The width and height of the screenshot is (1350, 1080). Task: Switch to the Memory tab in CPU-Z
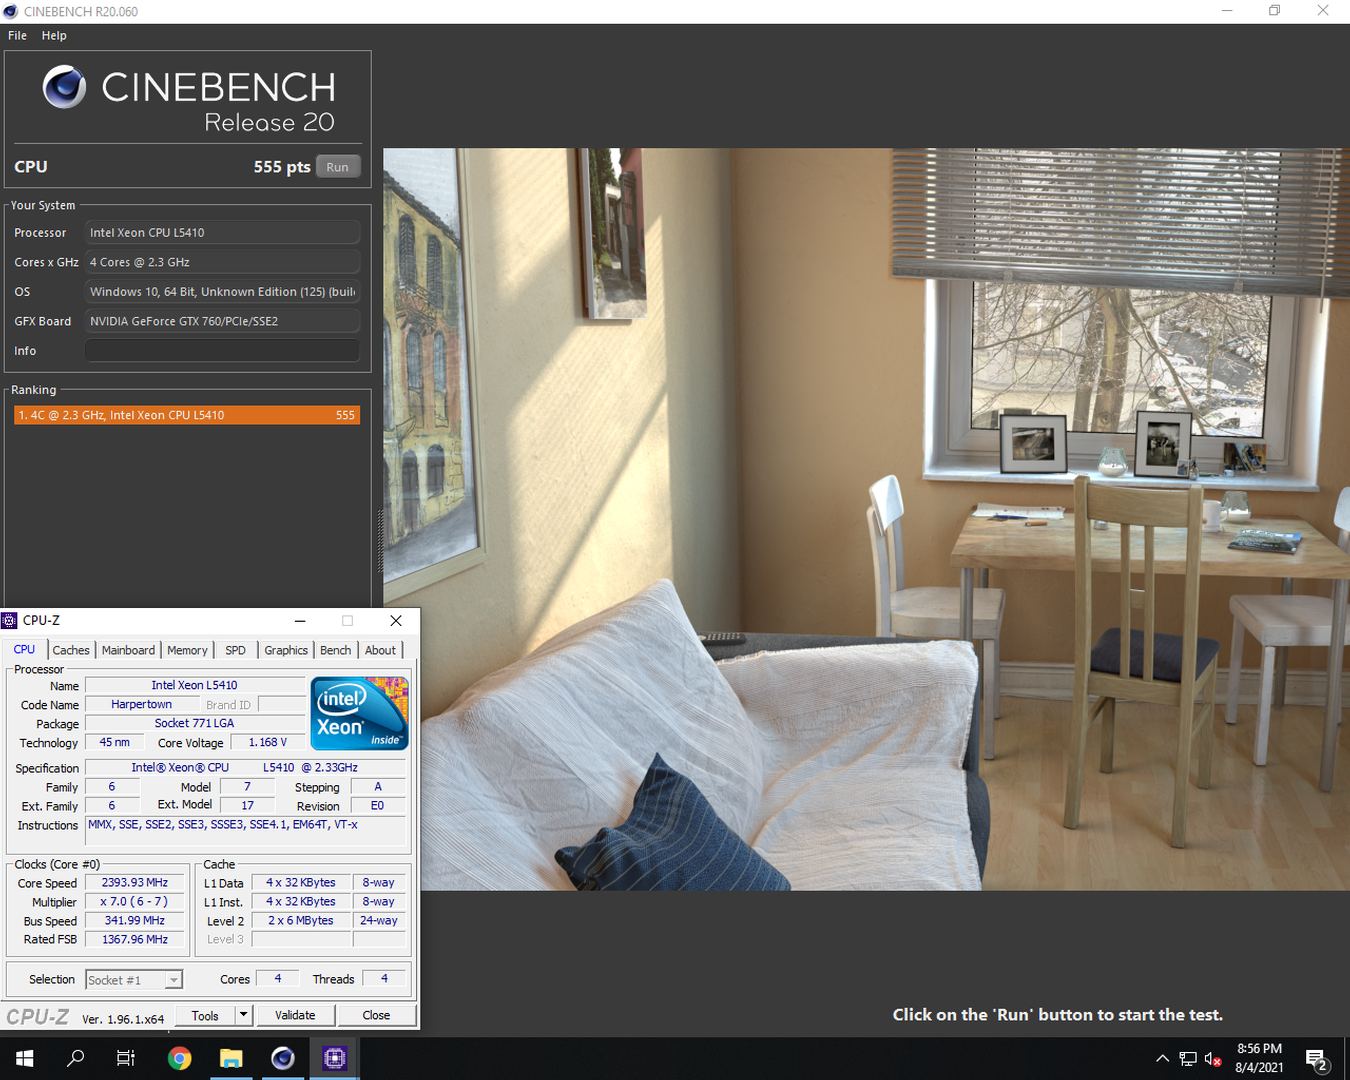(x=187, y=650)
